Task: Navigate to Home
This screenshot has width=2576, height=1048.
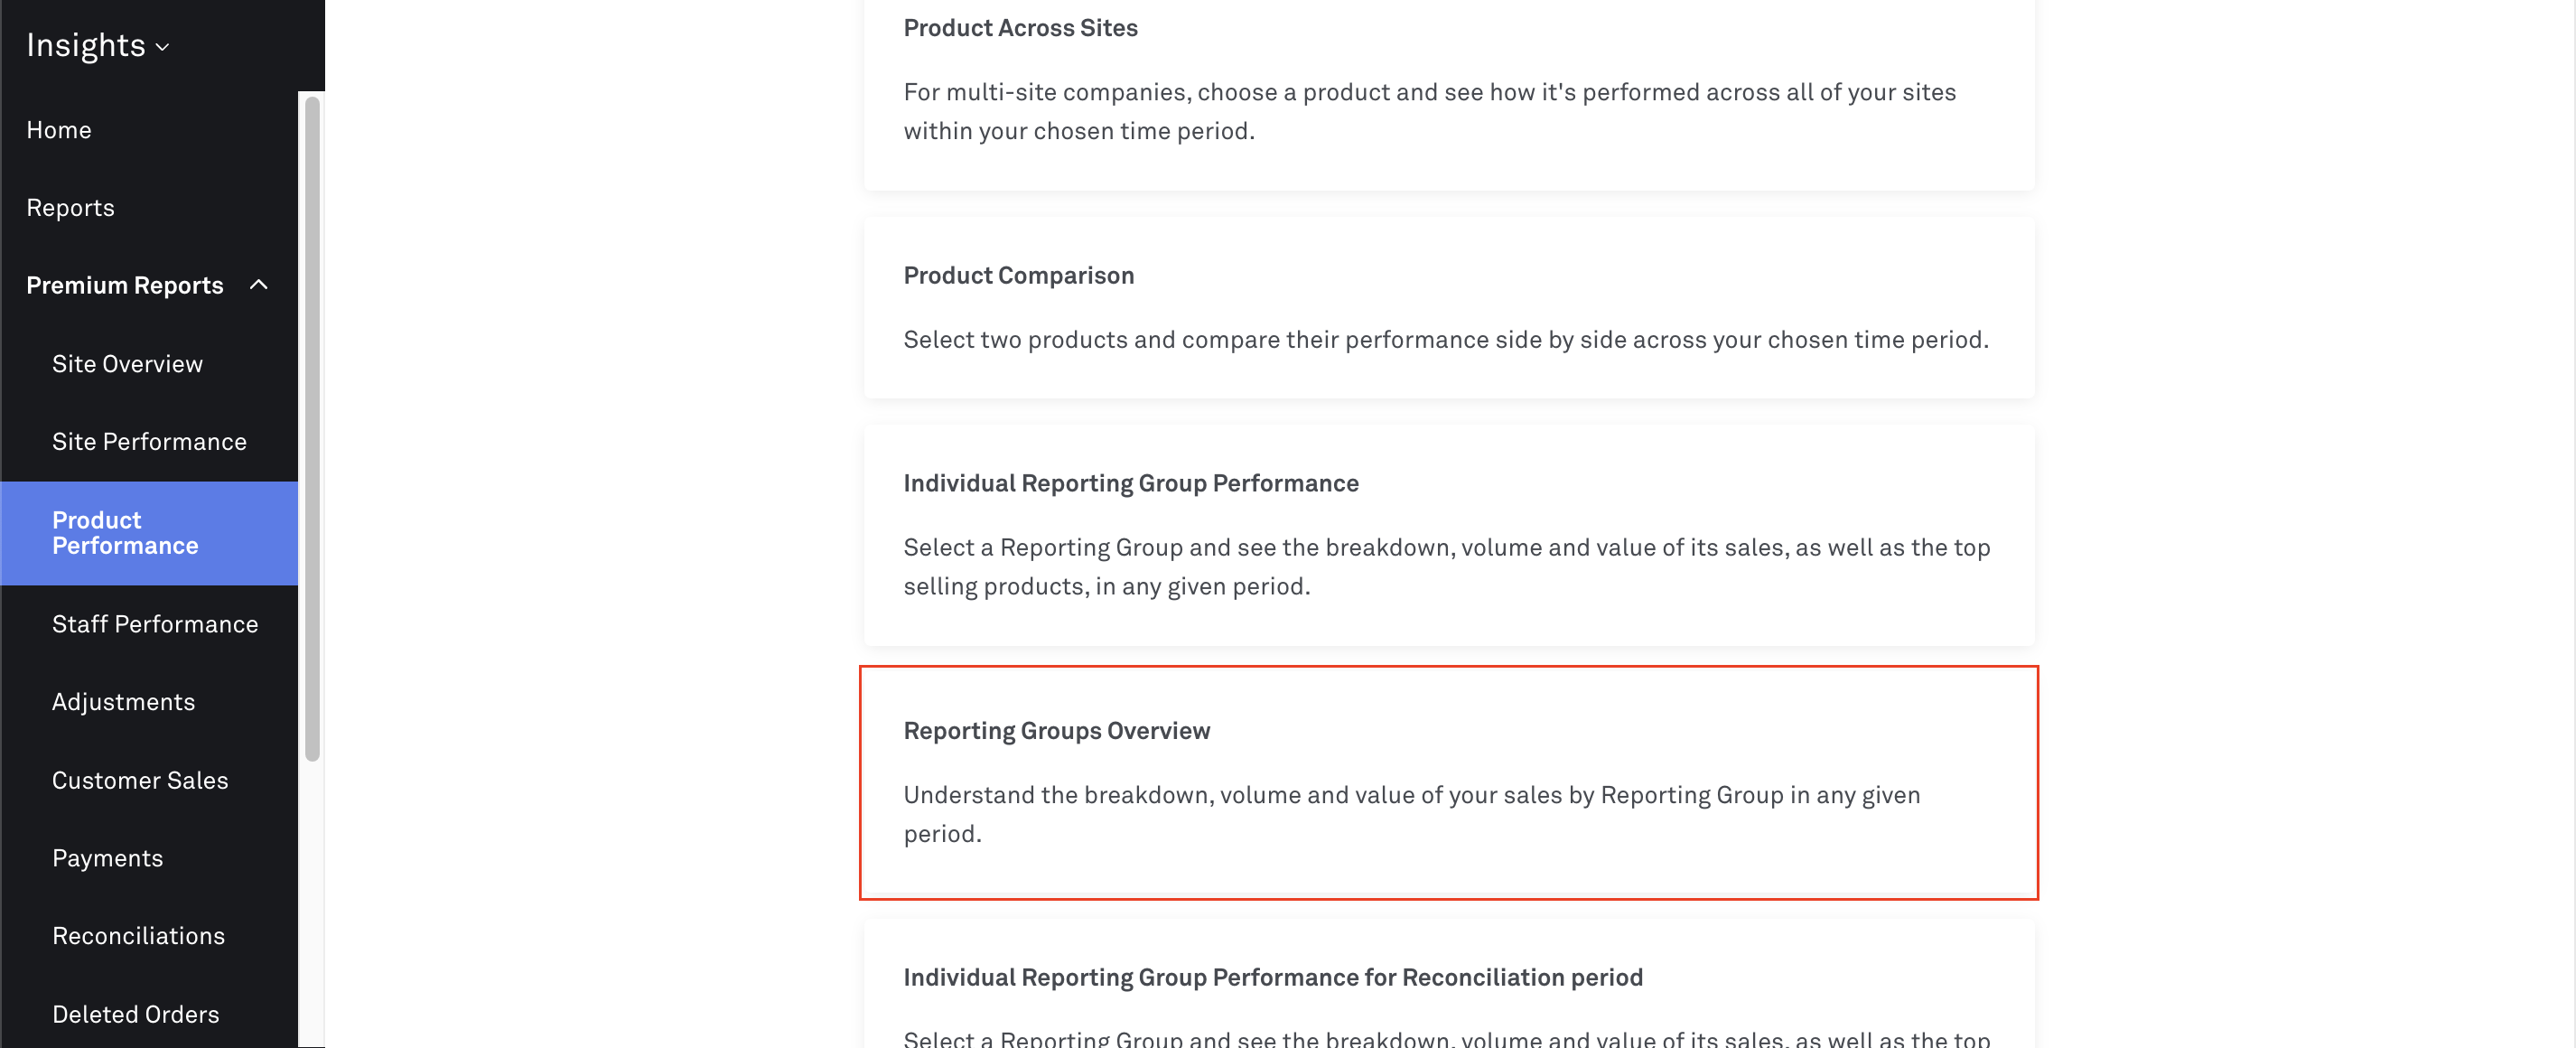Action: 59,129
